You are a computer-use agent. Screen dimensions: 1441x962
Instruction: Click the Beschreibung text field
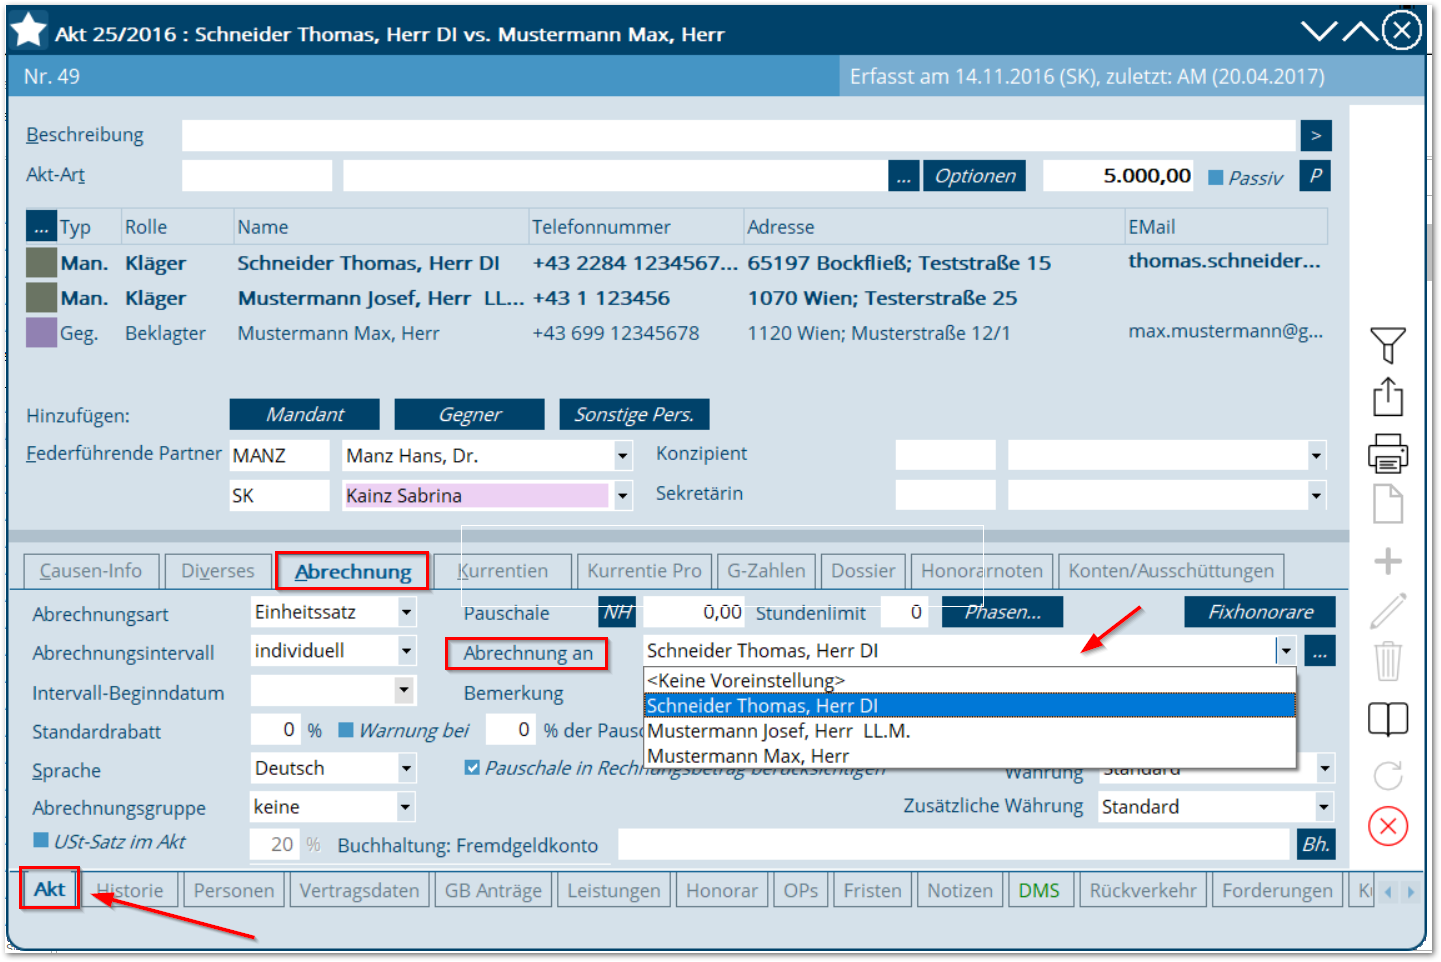pos(739,135)
